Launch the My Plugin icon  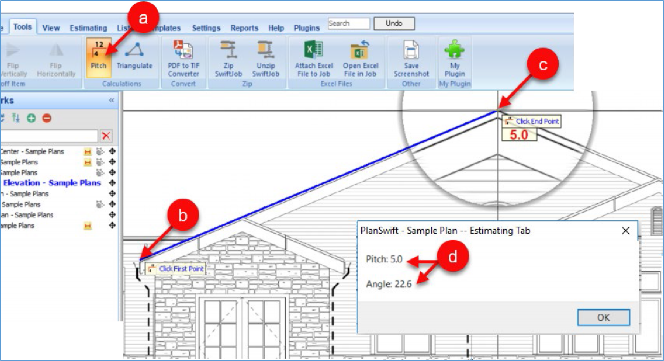click(x=454, y=58)
